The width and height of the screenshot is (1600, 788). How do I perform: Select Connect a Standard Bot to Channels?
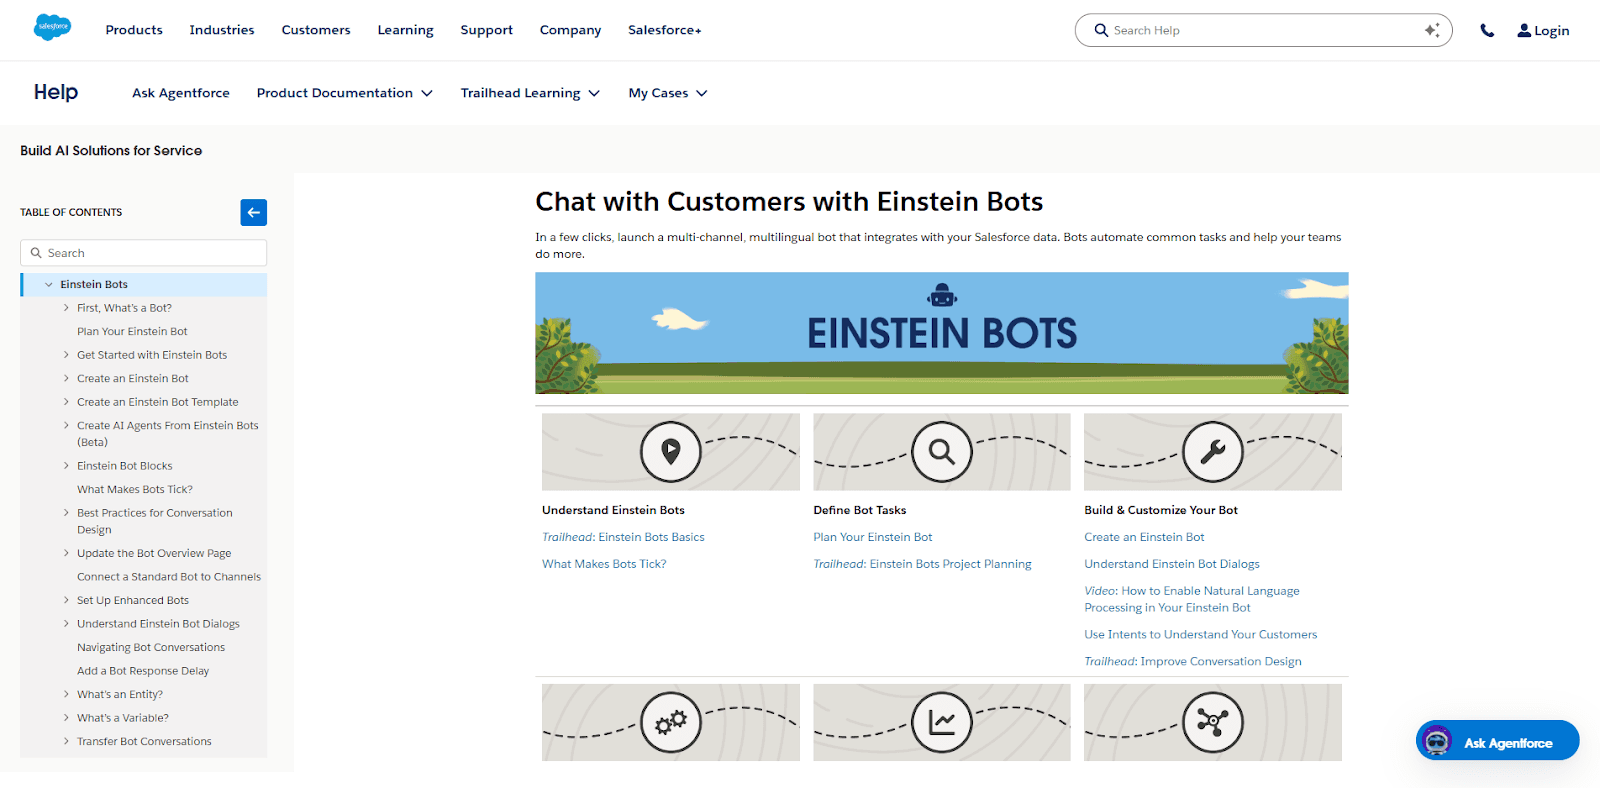point(169,577)
